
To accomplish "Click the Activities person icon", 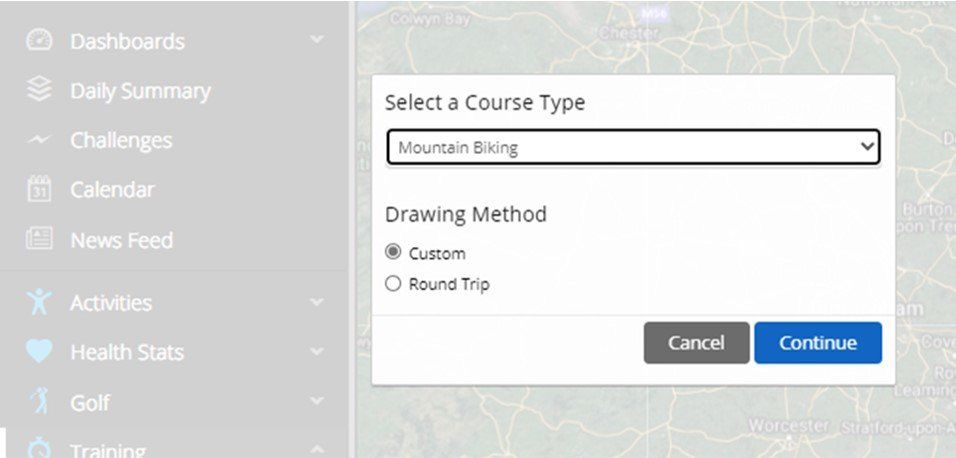I will tap(38, 302).
